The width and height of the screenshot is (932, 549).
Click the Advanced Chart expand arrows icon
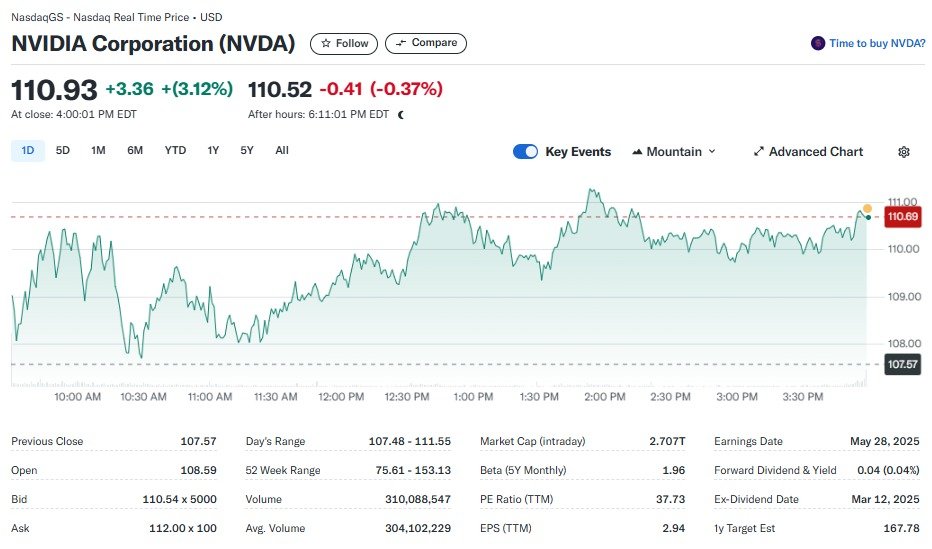click(x=758, y=152)
